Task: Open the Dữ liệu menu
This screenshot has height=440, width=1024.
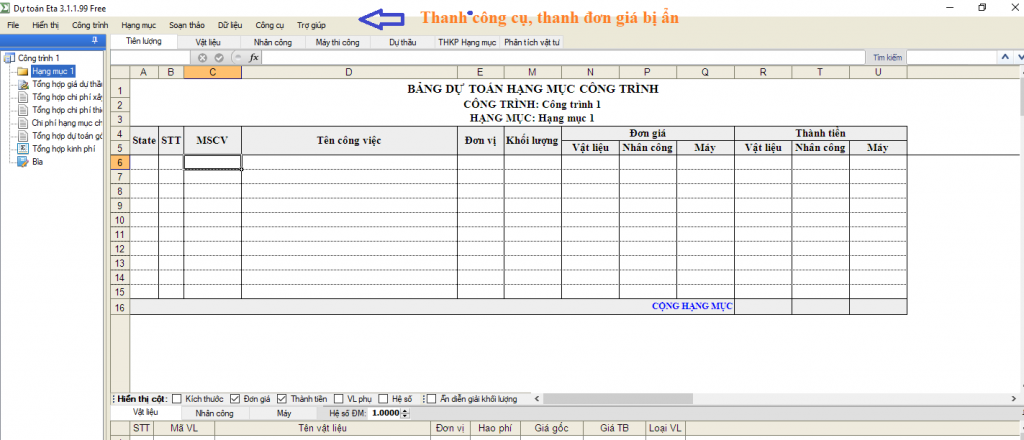Action: coord(231,25)
